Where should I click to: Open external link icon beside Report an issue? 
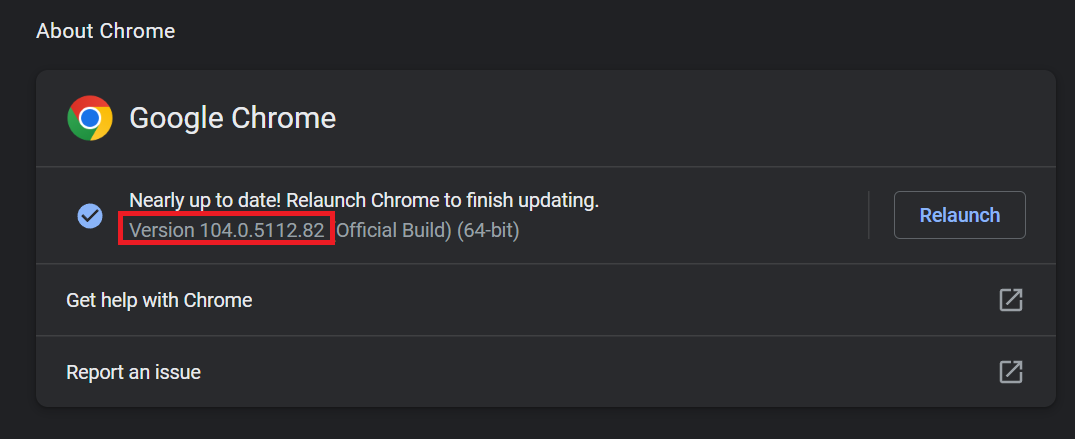point(1011,372)
